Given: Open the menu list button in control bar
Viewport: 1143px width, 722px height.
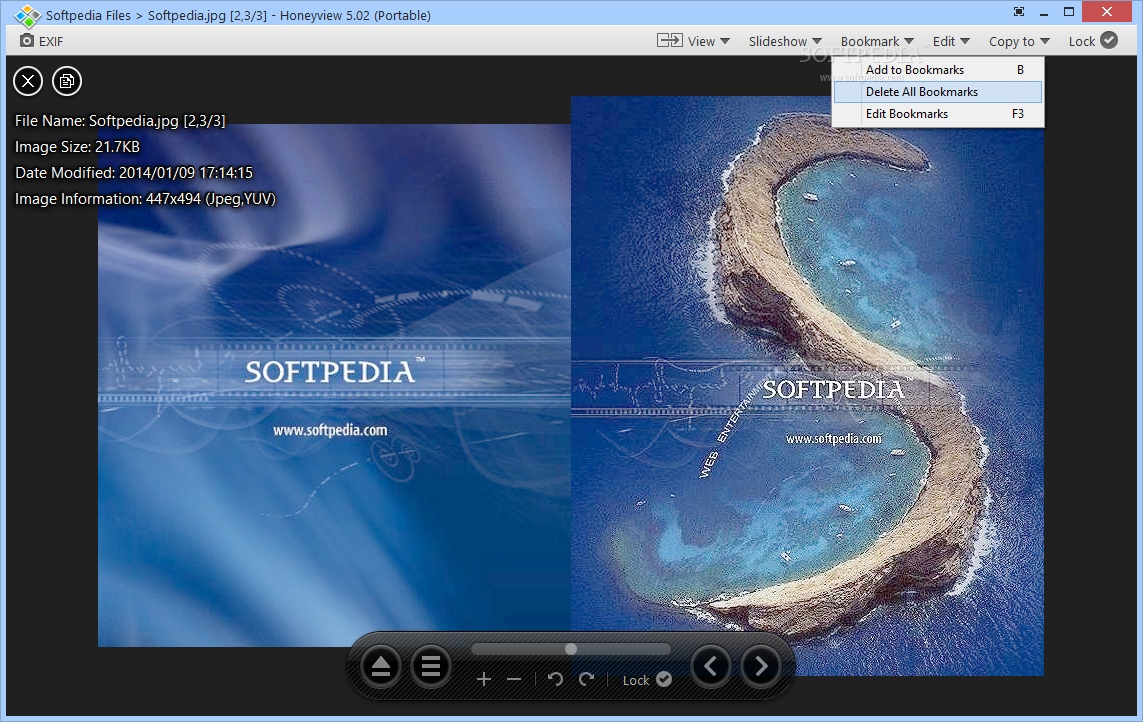Looking at the screenshot, I should point(431,666).
